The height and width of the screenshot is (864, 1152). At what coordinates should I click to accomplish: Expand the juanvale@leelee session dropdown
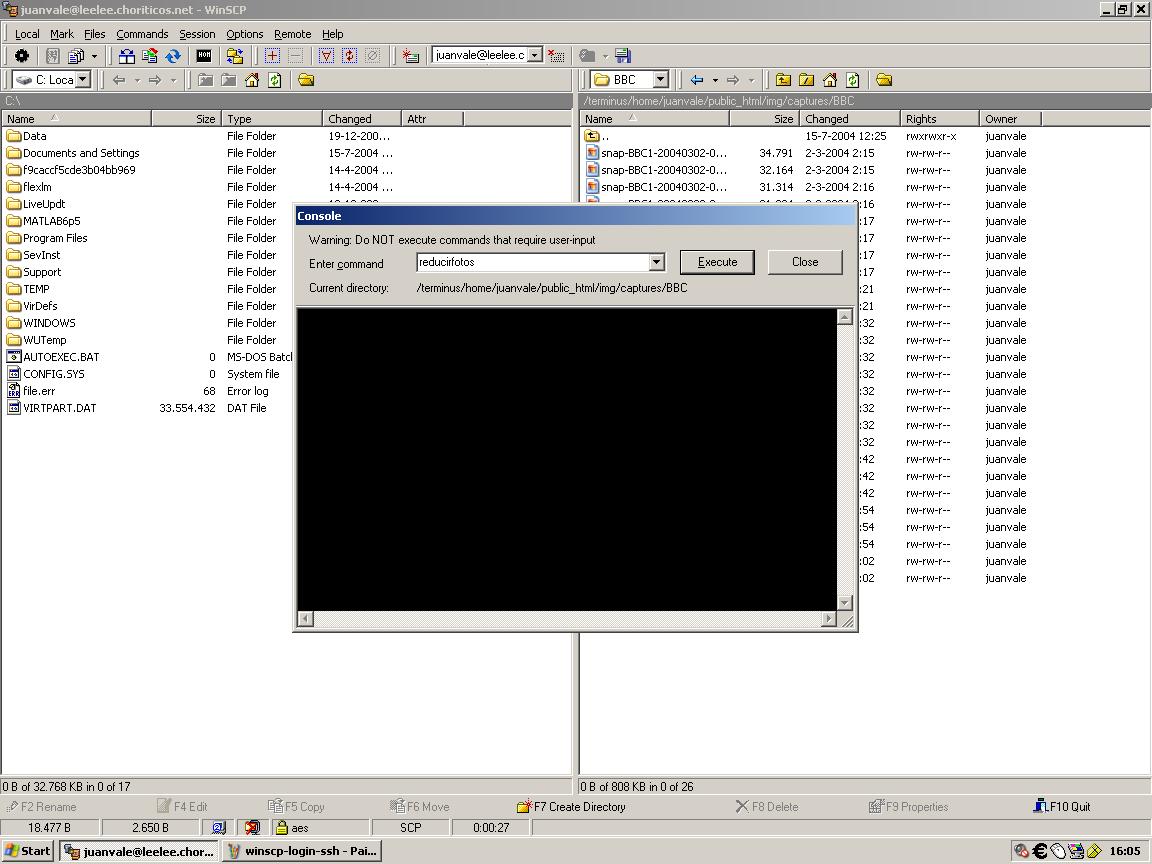(535, 55)
